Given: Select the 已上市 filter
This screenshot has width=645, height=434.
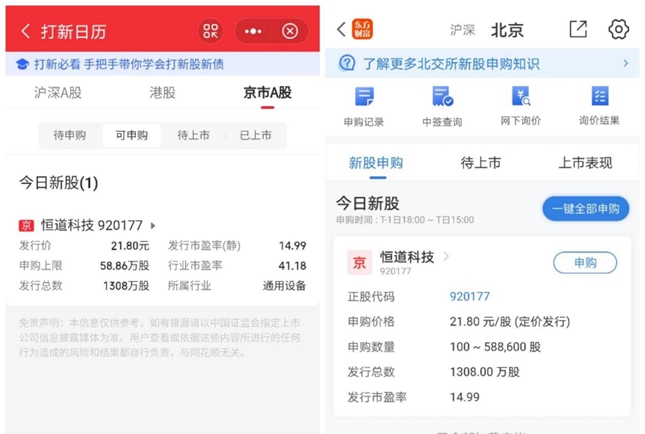Looking at the screenshot, I should (254, 135).
